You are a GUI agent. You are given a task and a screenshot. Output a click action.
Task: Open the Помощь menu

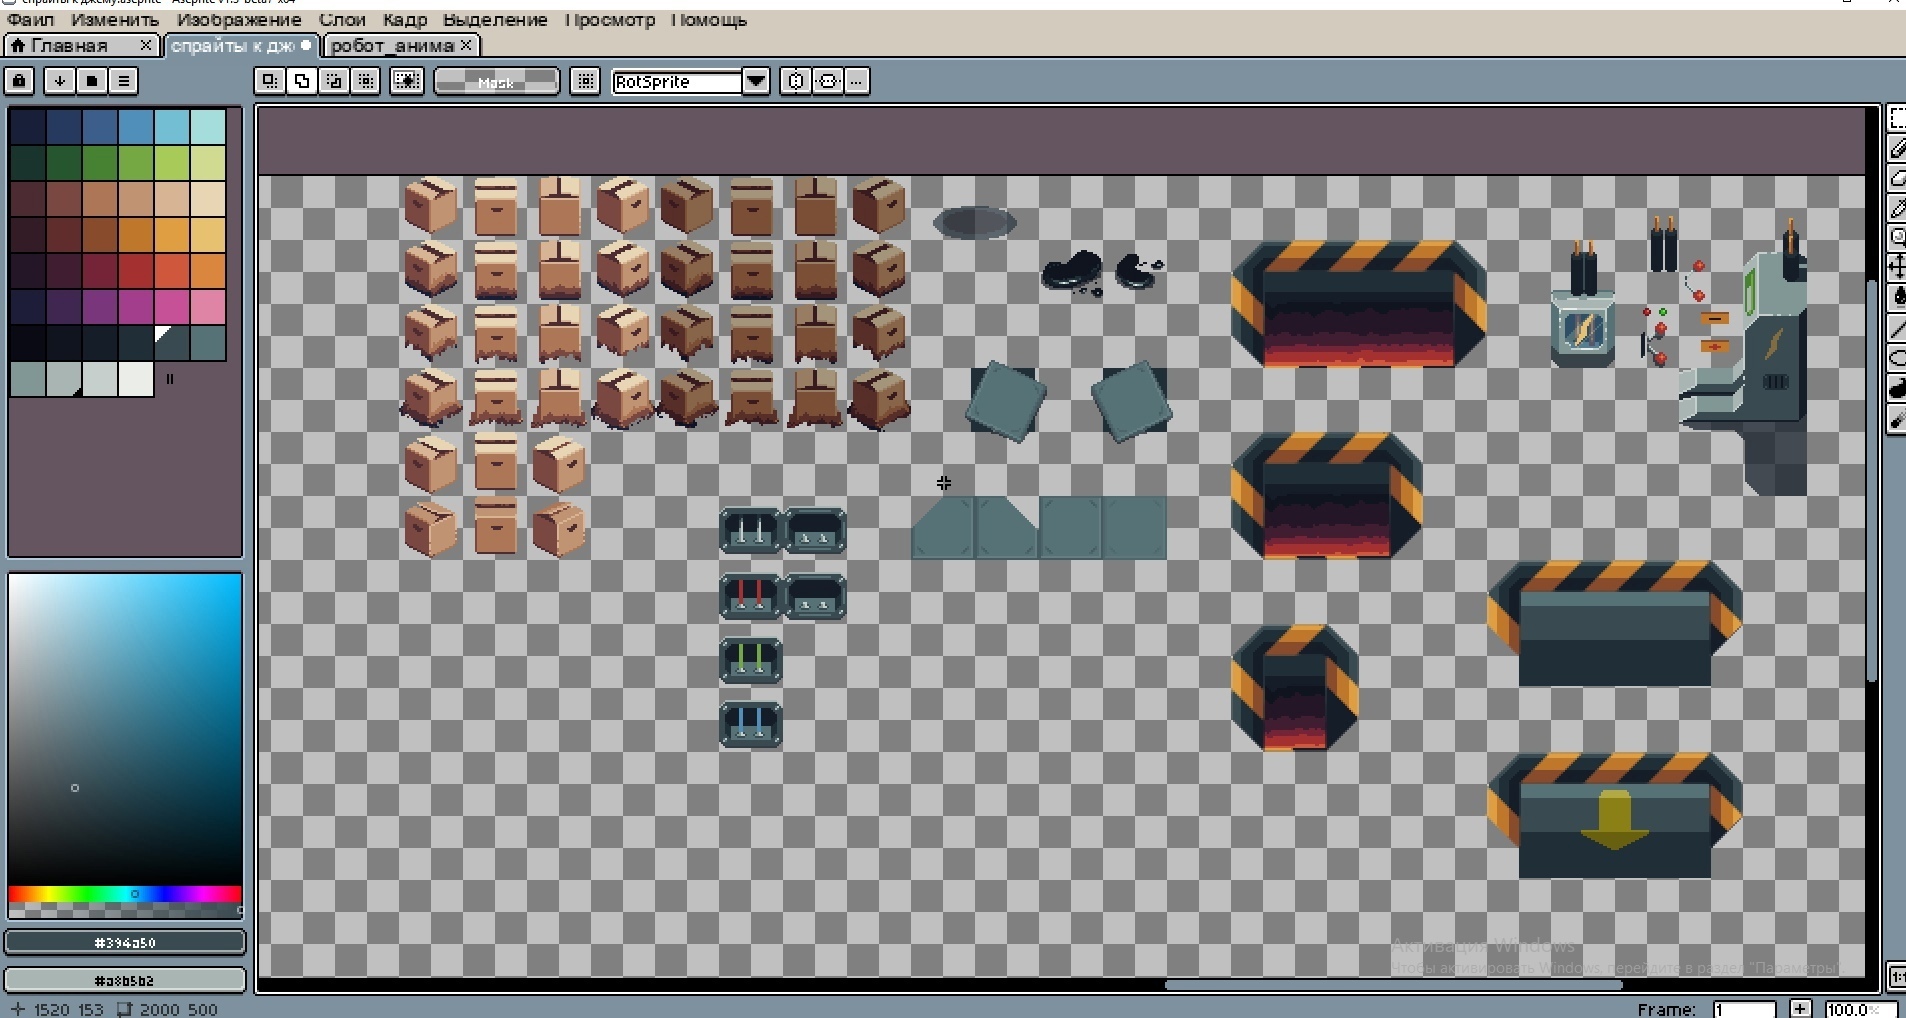[x=708, y=20]
